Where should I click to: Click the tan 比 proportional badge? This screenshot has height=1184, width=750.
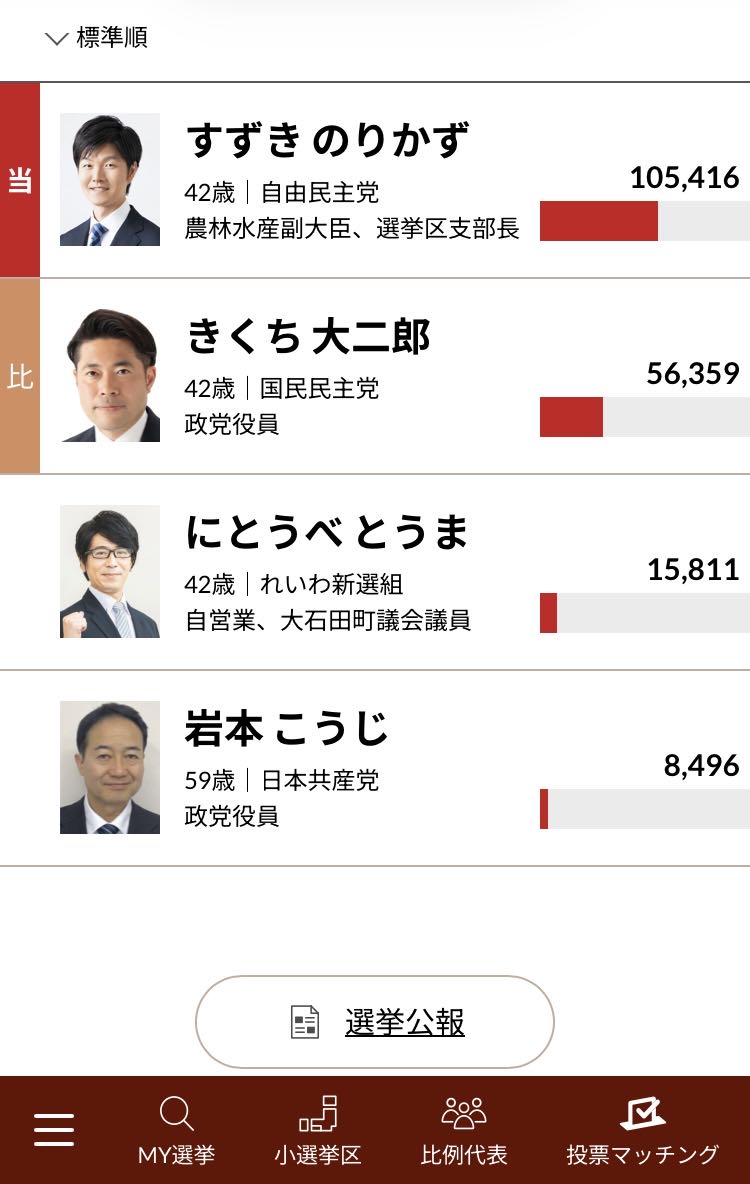tap(20, 377)
